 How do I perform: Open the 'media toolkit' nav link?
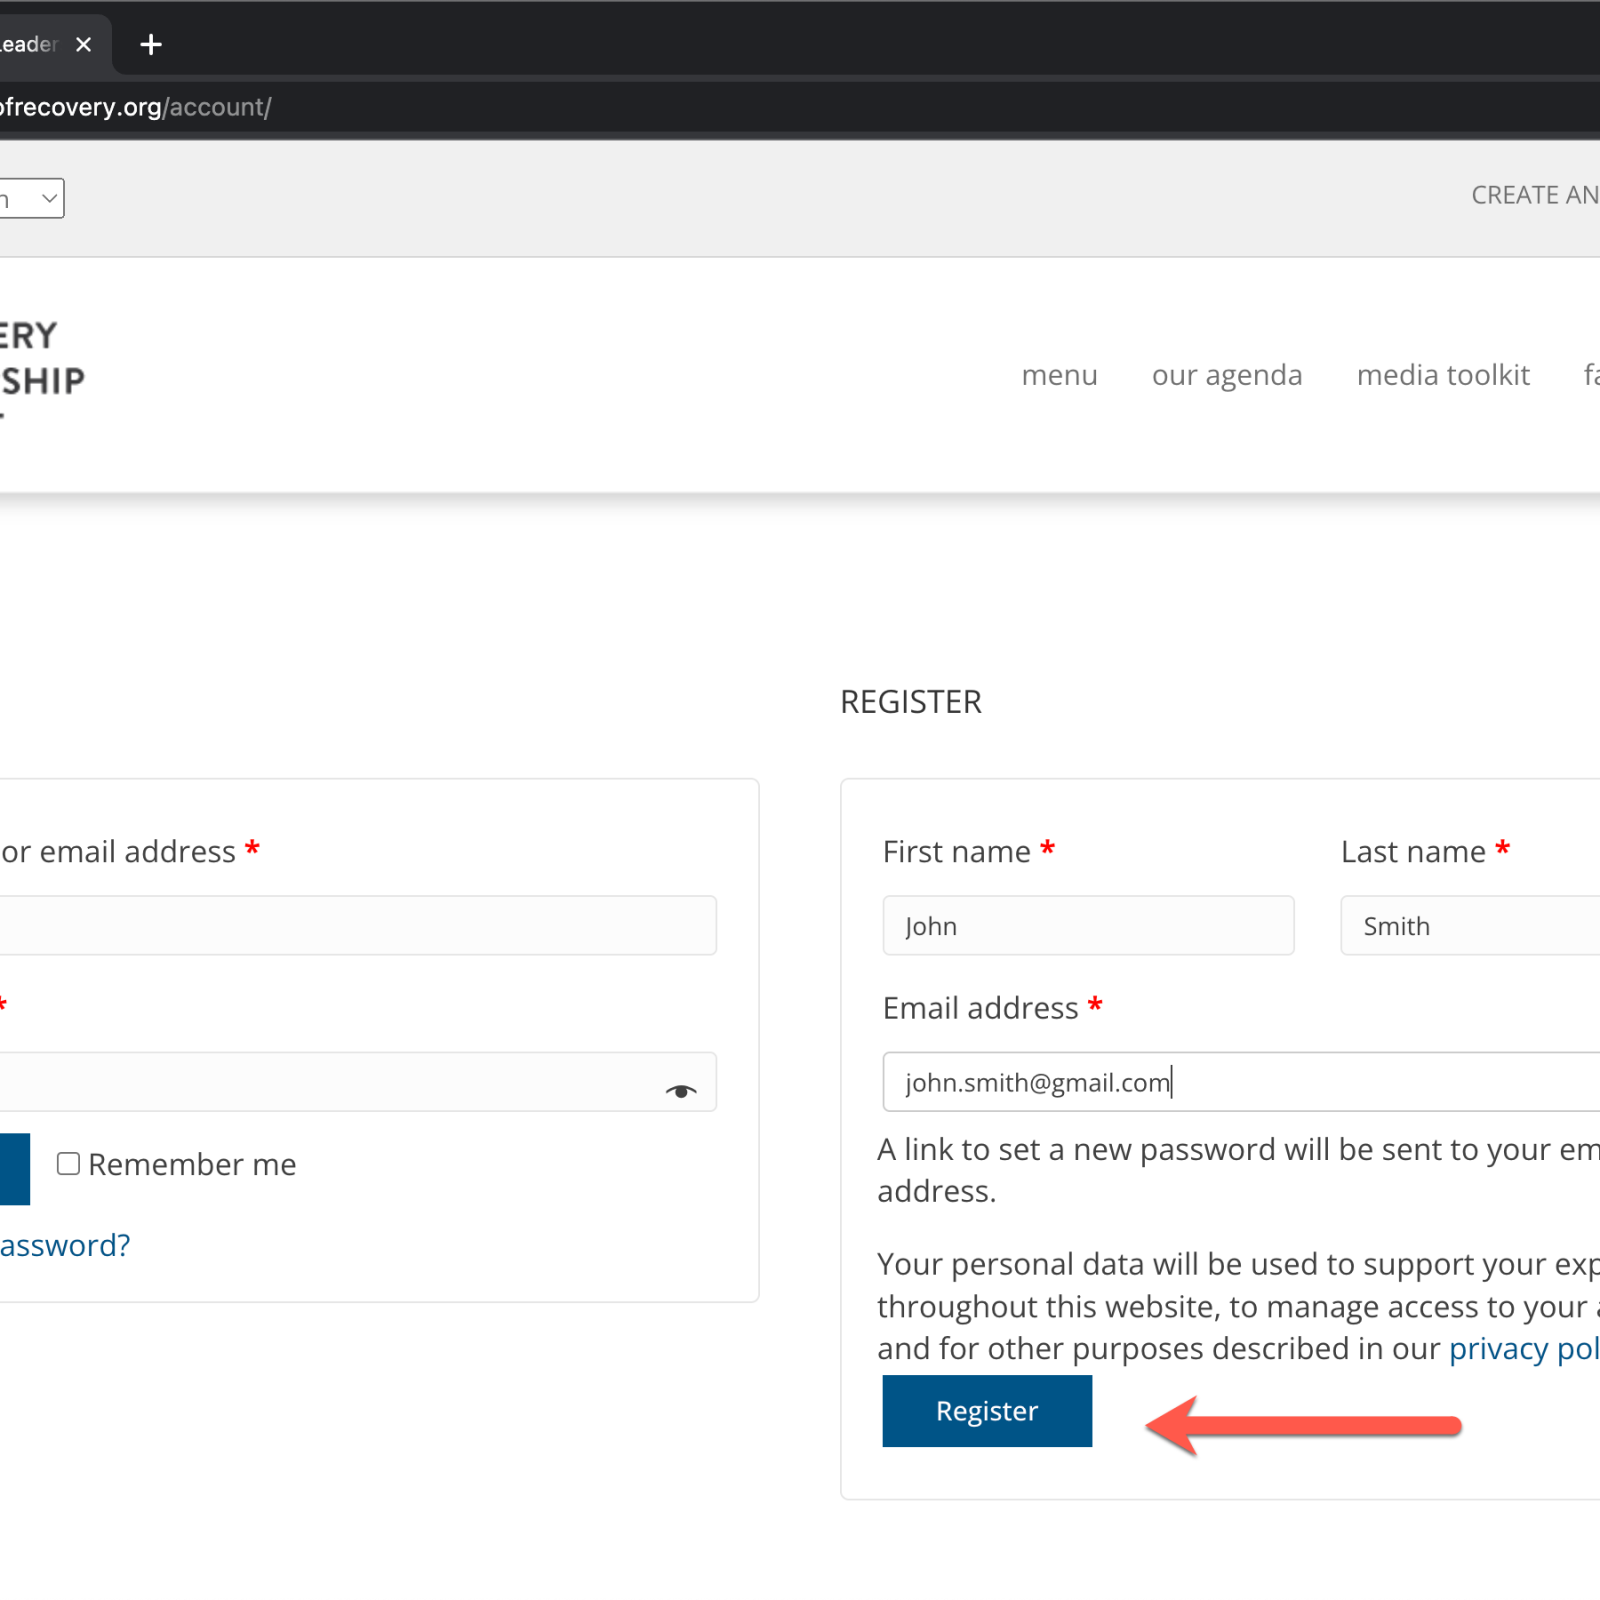click(x=1442, y=375)
